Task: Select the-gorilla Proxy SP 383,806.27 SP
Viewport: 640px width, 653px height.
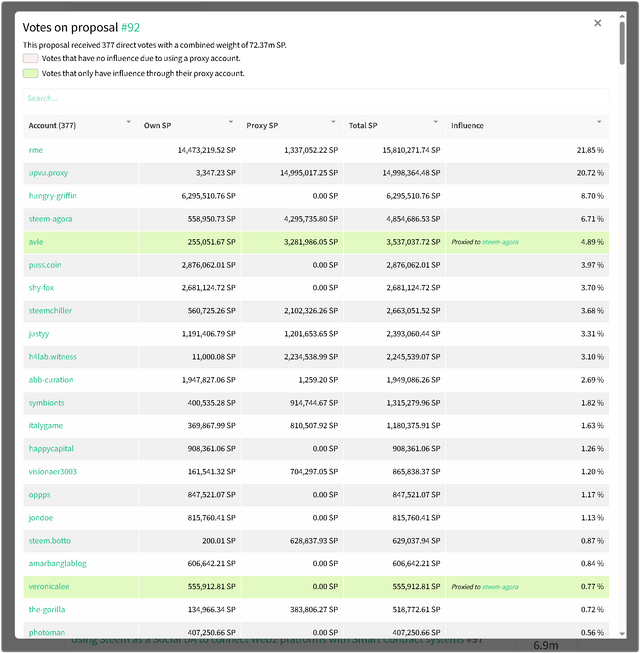Action: (314, 609)
